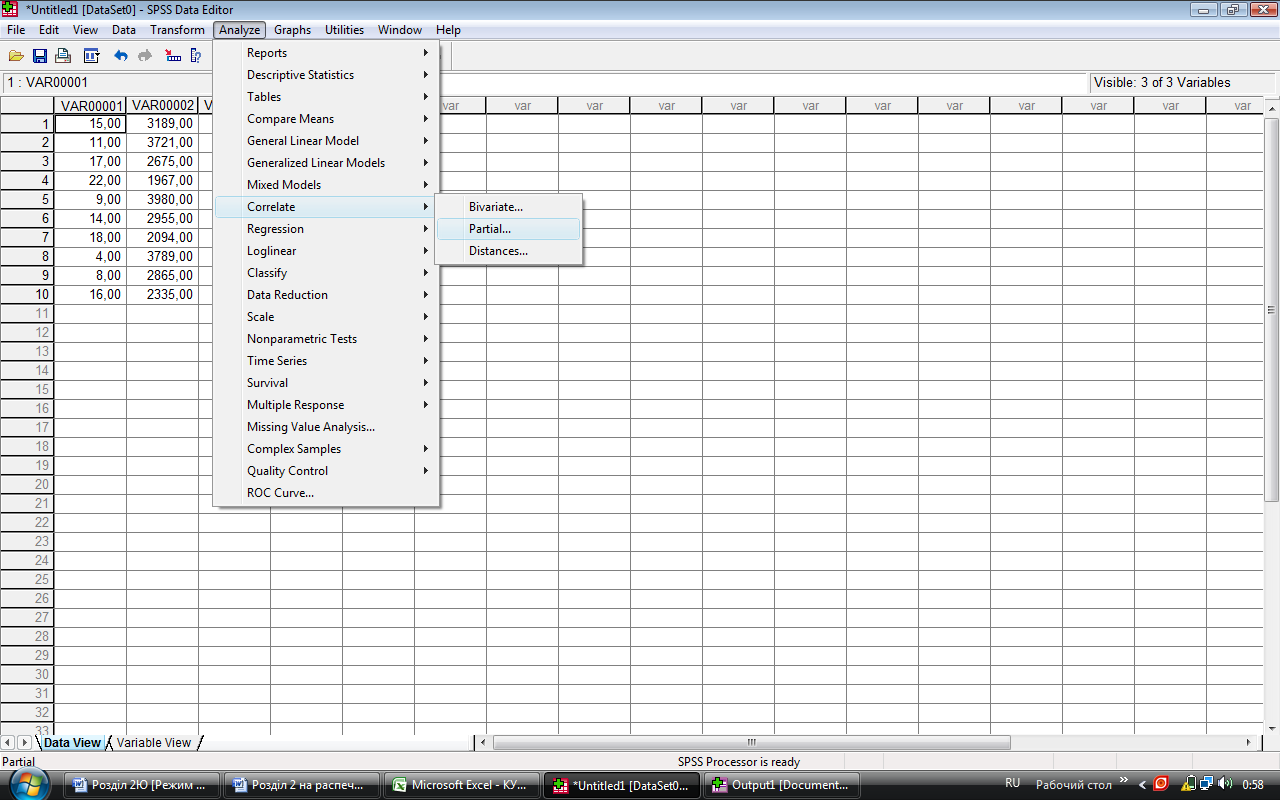
Task: Expand the General Linear Model submenu
Action: point(326,141)
